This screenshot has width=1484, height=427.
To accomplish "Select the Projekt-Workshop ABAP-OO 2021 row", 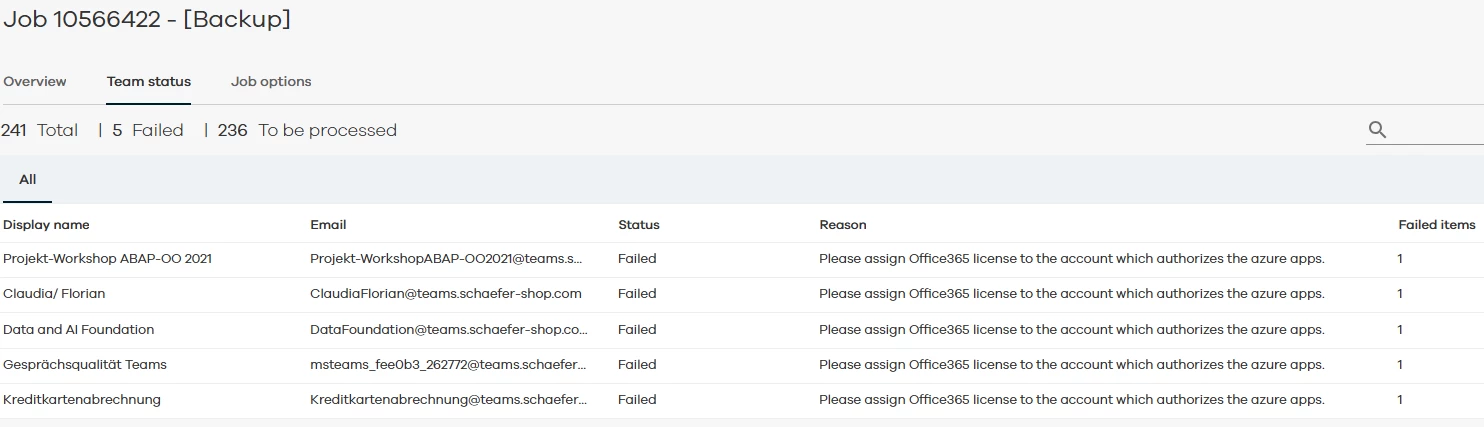I will coord(107,259).
